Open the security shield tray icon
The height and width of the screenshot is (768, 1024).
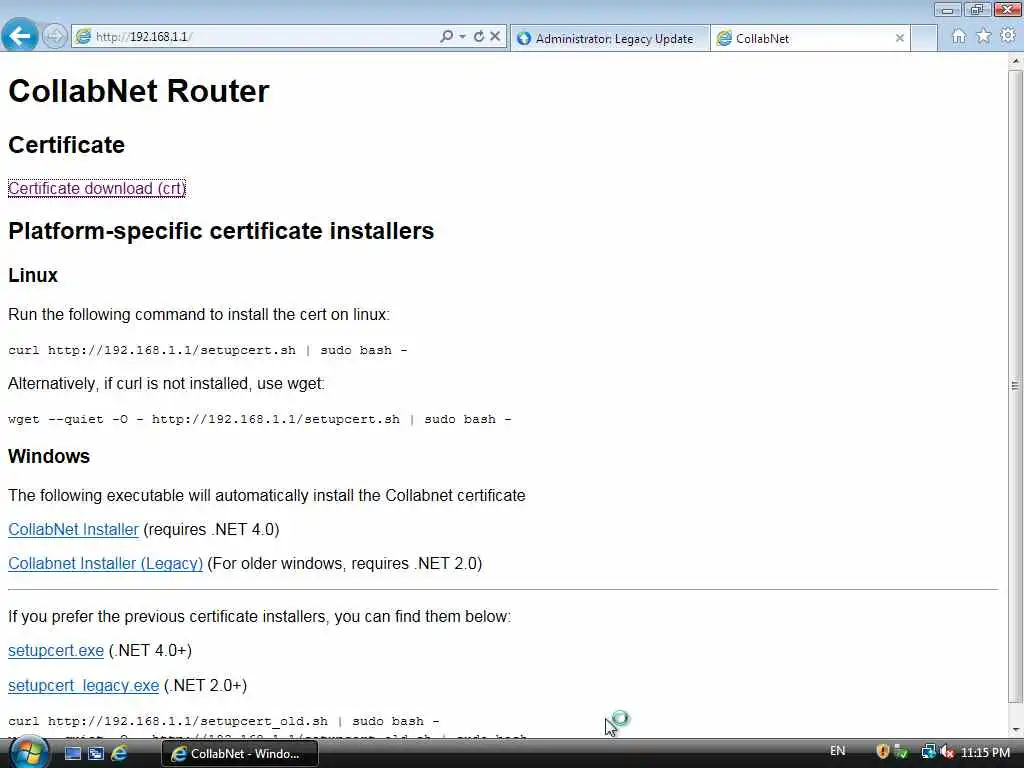point(882,752)
